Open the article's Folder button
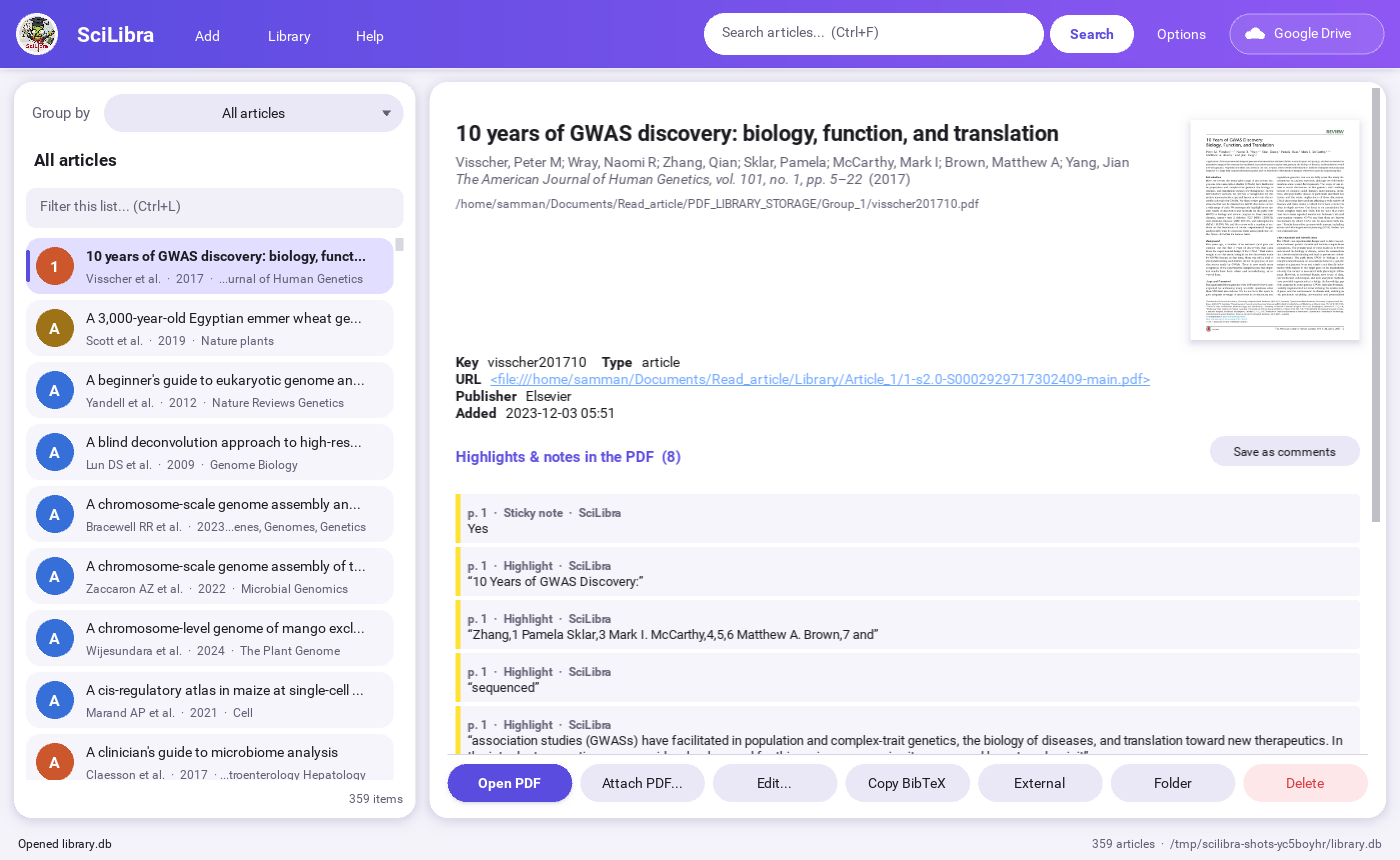Viewport: 1400px width, 860px height. click(x=1173, y=783)
